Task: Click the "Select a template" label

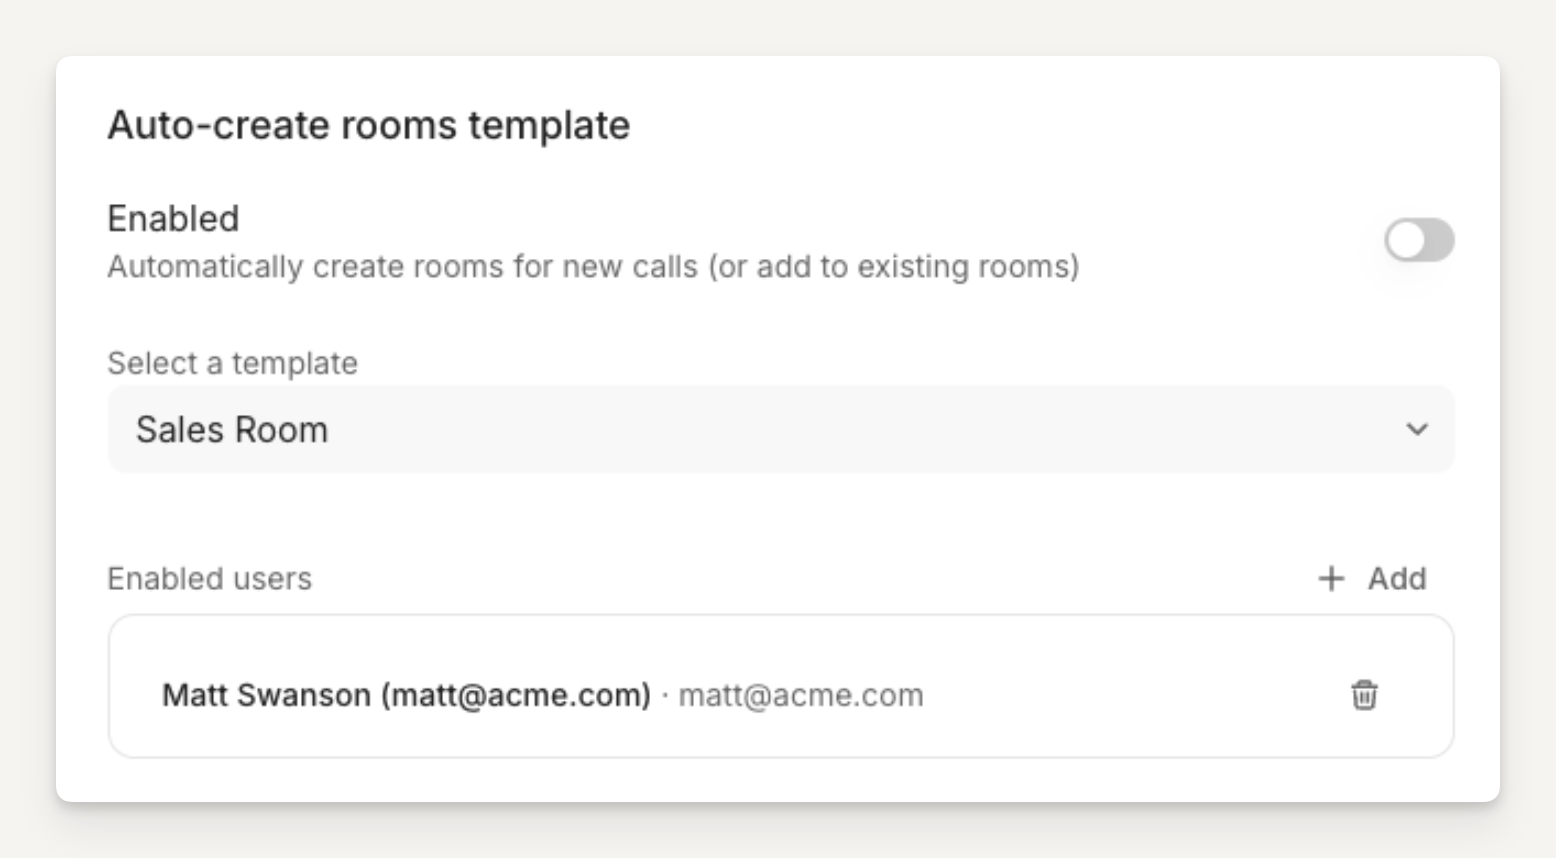Action: (232, 363)
